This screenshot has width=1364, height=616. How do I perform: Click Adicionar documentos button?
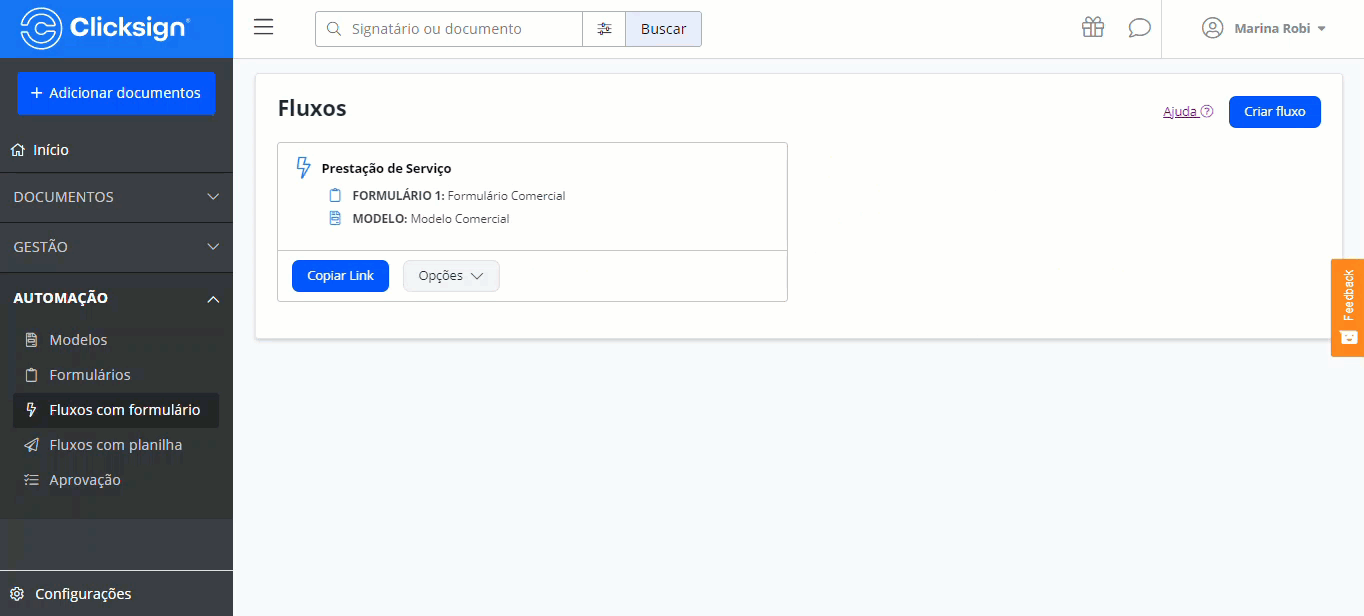116,93
